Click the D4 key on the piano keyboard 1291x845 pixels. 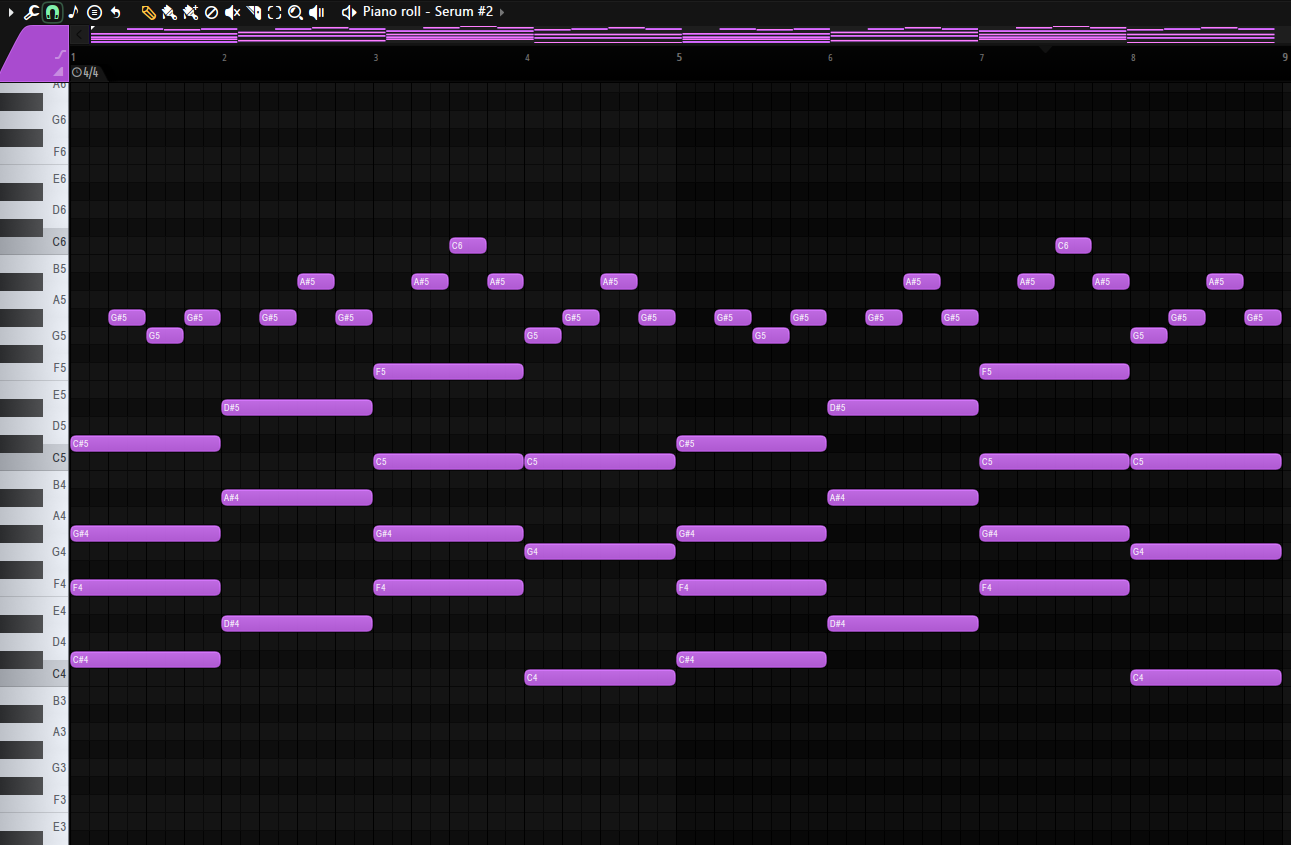point(34,641)
